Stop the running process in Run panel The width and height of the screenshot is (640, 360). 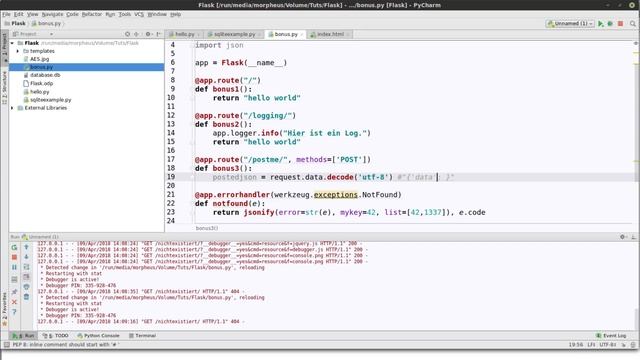pos(14,257)
